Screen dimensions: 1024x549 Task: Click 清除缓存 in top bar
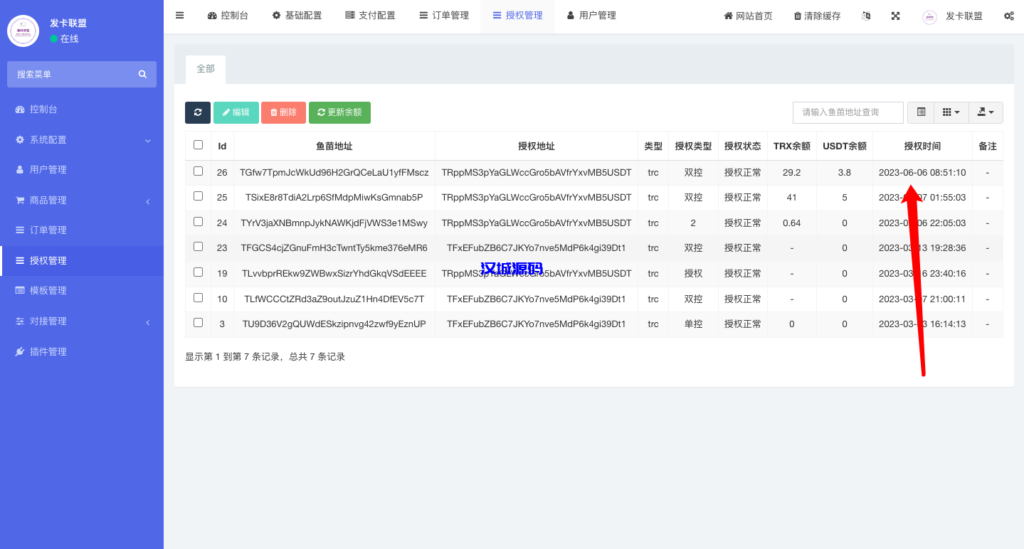pyautogui.click(x=817, y=16)
